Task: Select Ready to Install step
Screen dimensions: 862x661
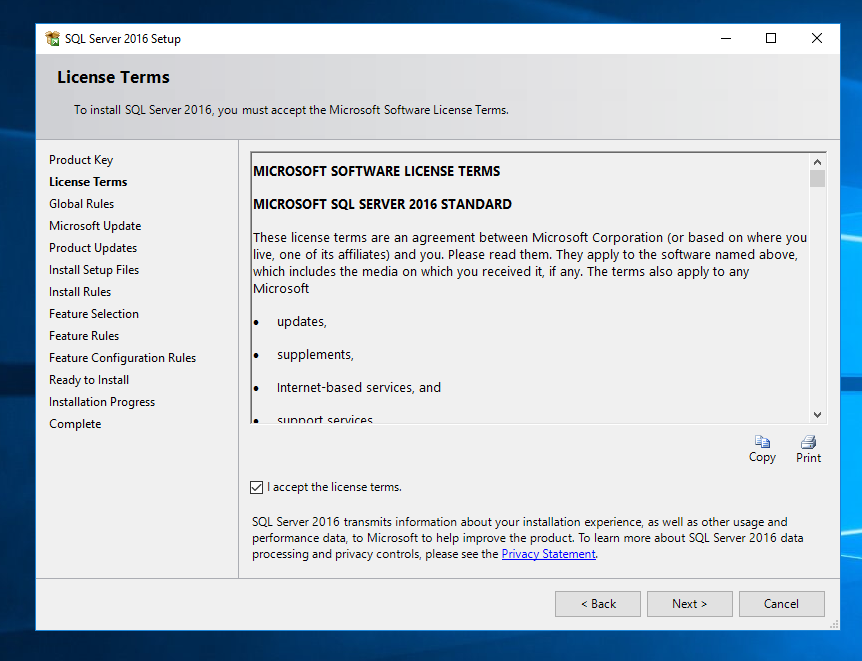Action: 89,380
